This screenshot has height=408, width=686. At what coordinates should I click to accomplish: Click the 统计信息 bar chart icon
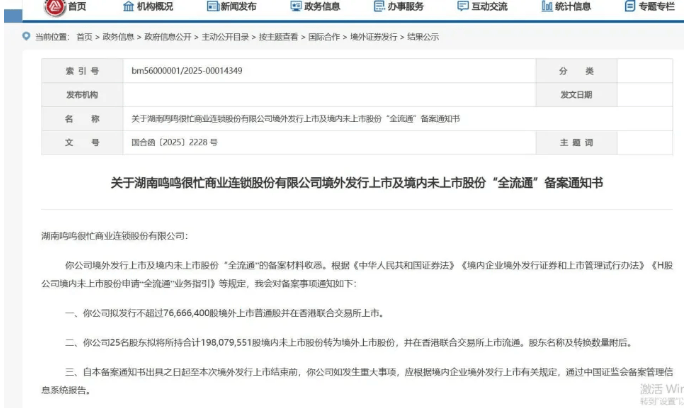click(547, 7)
